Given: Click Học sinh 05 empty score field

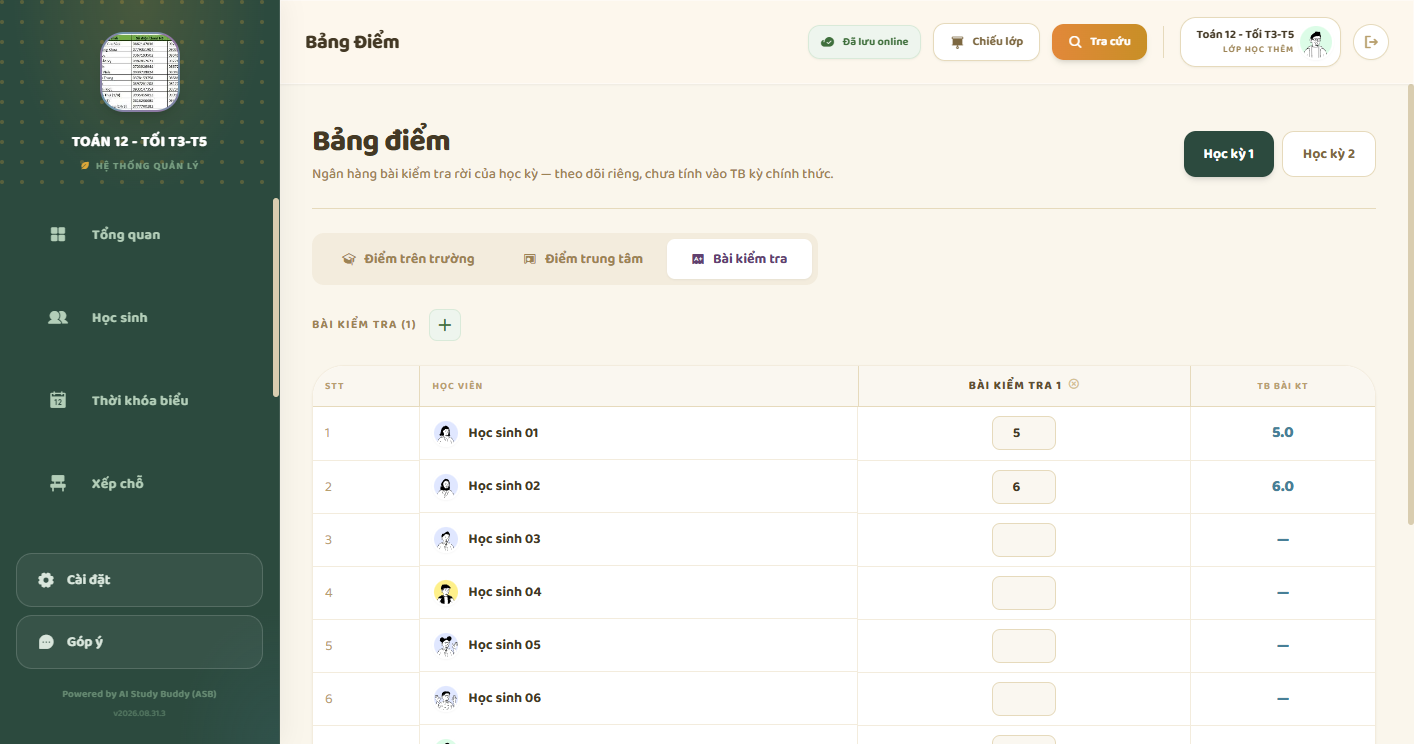Looking at the screenshot, I should [1024, 646].
